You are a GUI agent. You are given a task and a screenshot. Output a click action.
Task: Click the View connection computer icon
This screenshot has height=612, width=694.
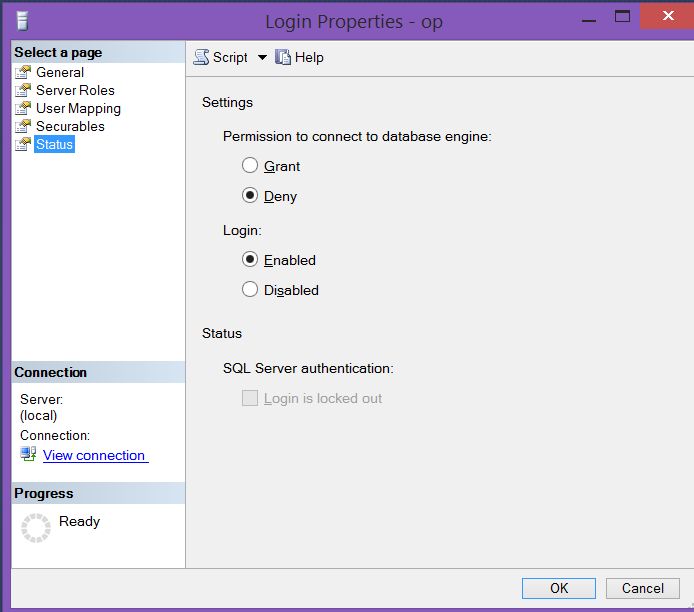click(28, 454)
